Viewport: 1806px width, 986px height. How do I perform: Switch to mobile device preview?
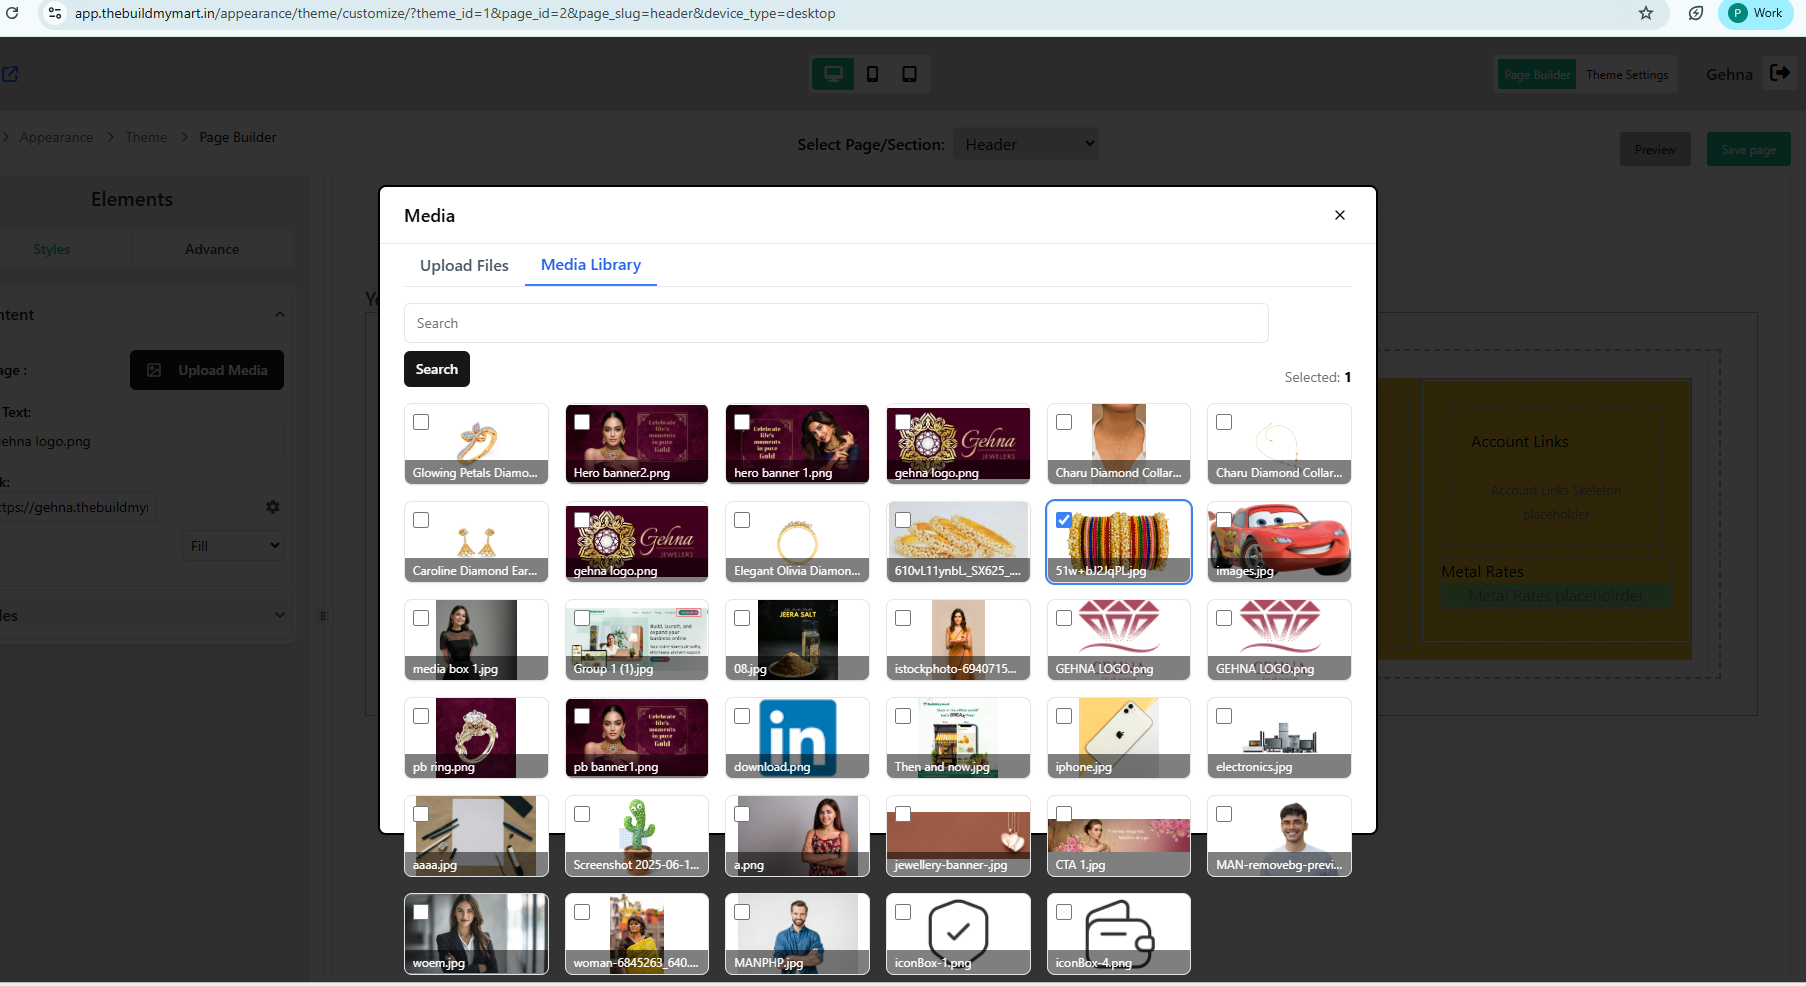(872, 74)
